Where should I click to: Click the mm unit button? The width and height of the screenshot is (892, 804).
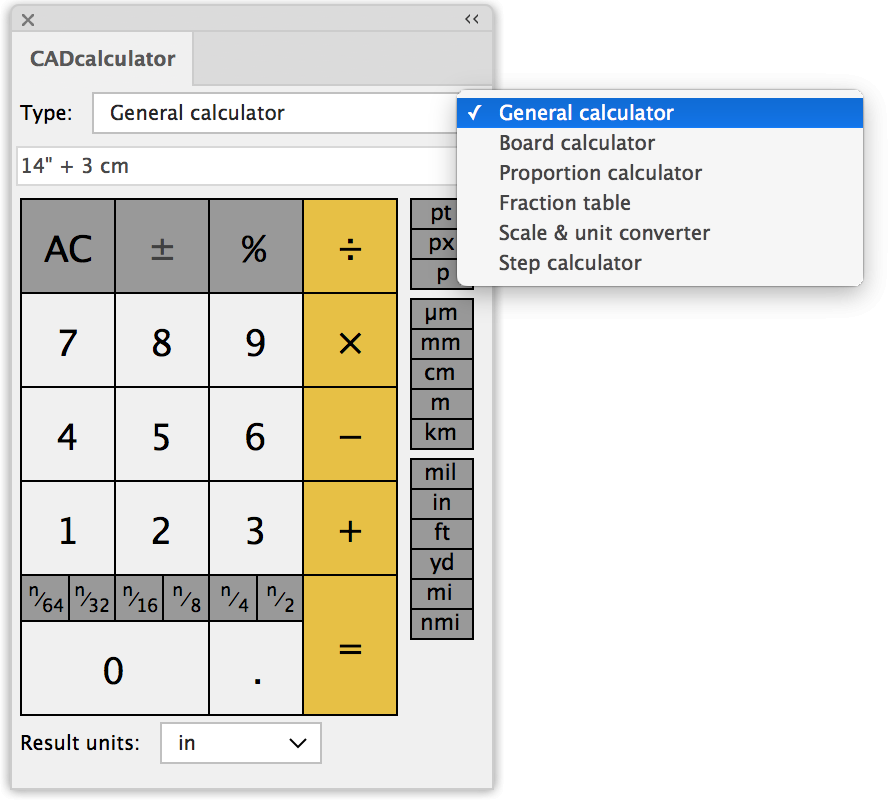tap(441, 344)
